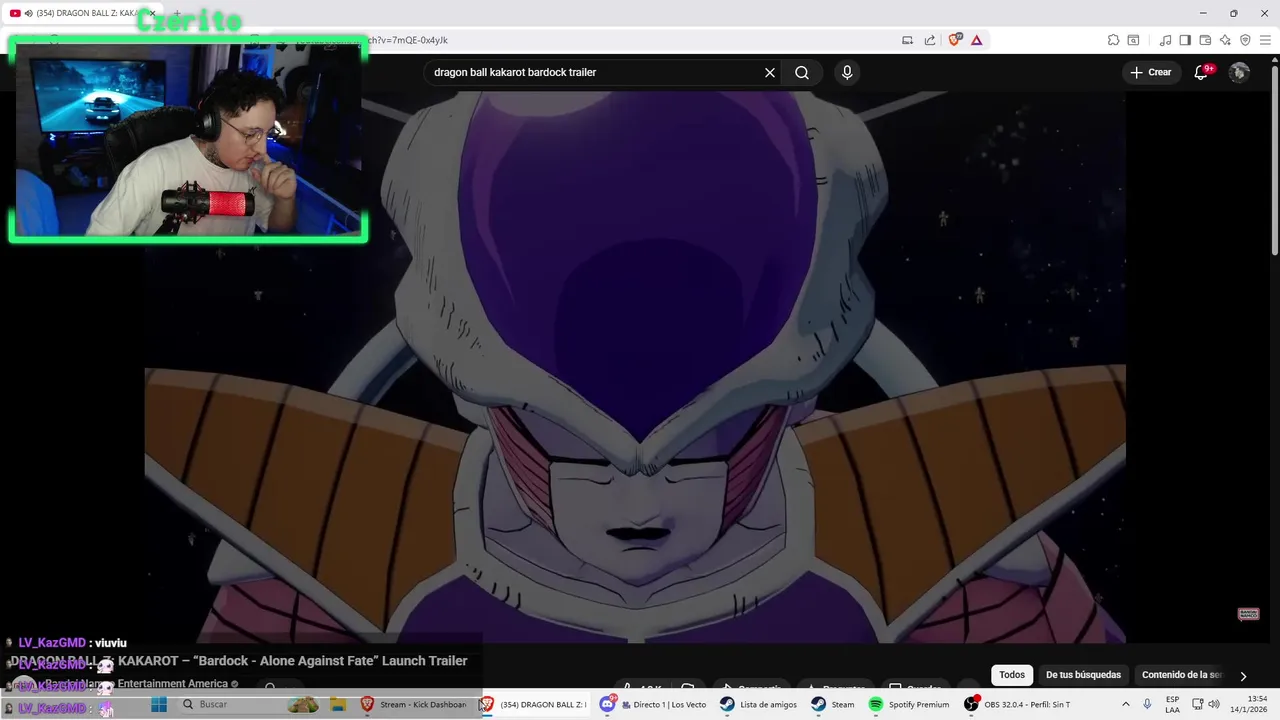
Task: Toggle the browser sidebar panel icon
Action: click(x=1185, y=40)
